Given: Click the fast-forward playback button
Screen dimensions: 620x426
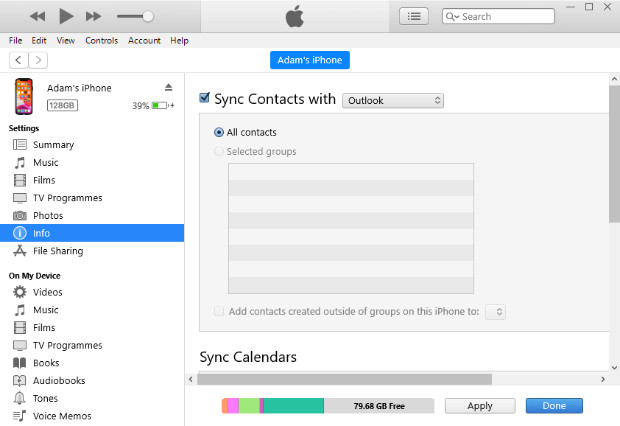Looking at the screenshot, I should pyautogui.click(x=93, y=17).
